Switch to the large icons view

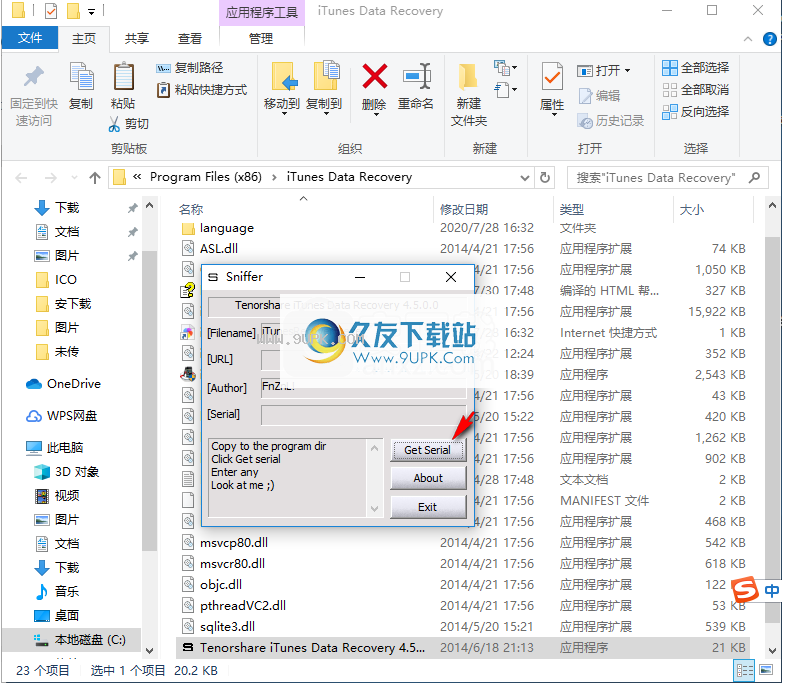pos(766,670)
